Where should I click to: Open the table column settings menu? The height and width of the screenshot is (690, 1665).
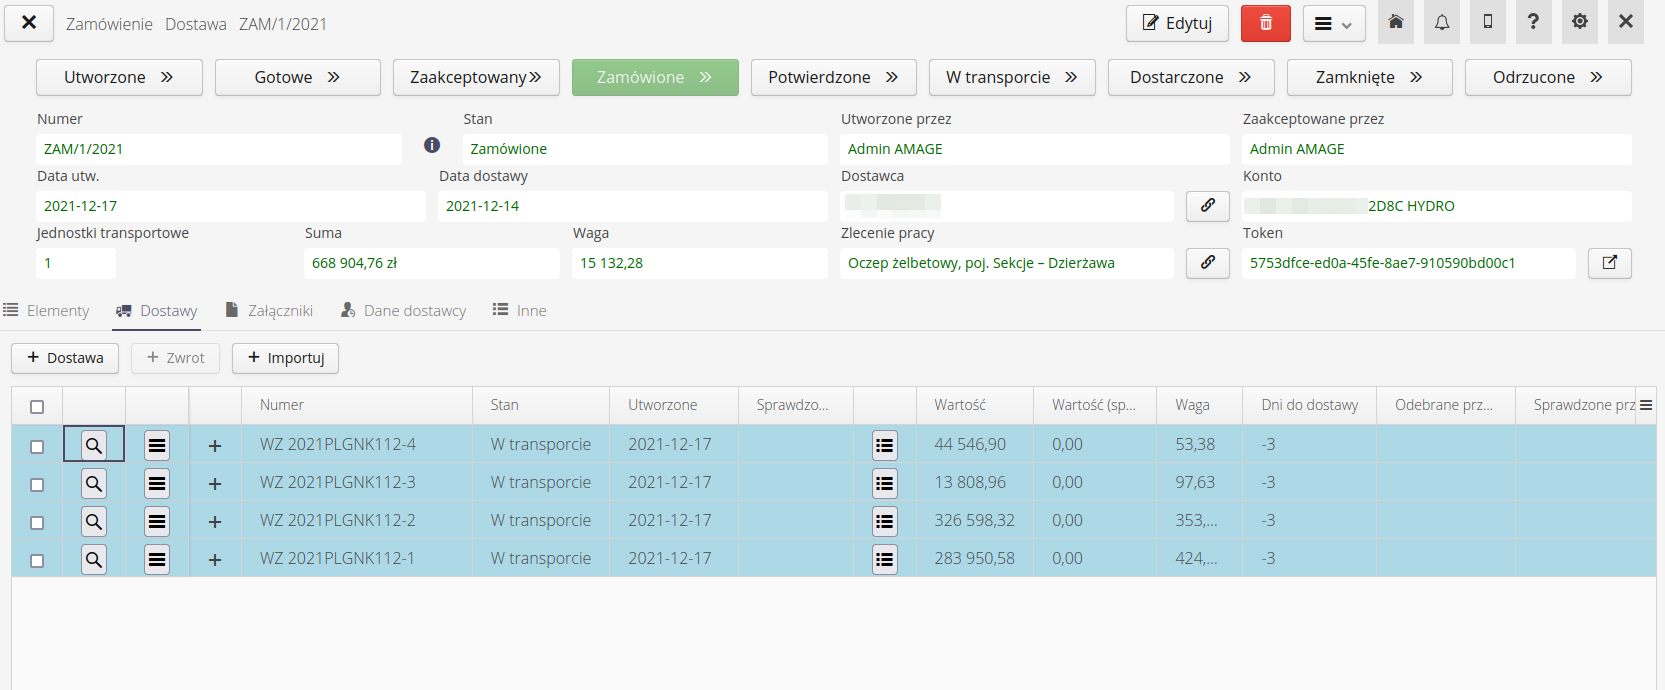[x=1645, y=405]
